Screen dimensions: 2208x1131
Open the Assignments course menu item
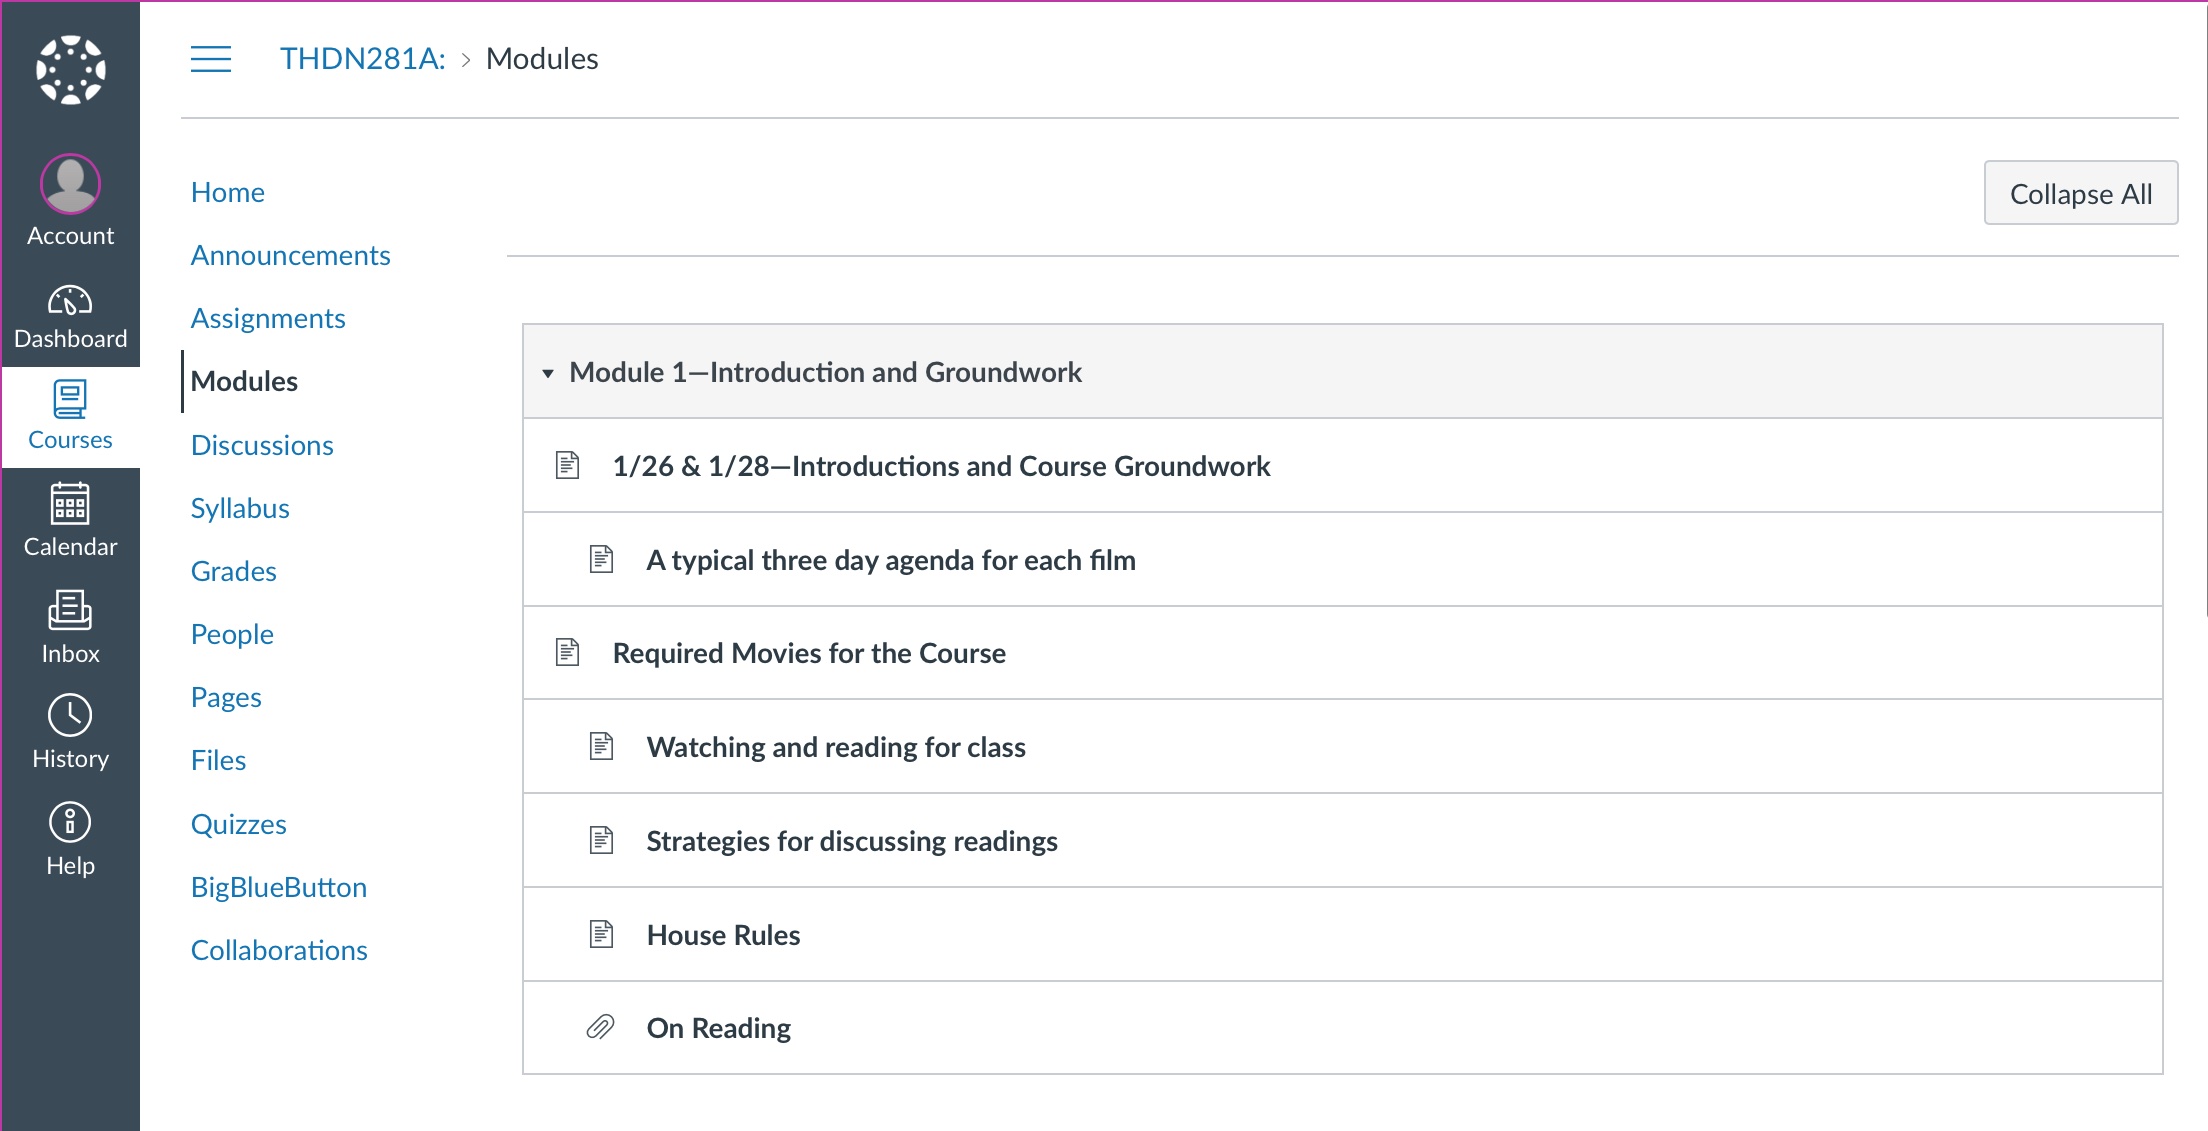[268, 318]
